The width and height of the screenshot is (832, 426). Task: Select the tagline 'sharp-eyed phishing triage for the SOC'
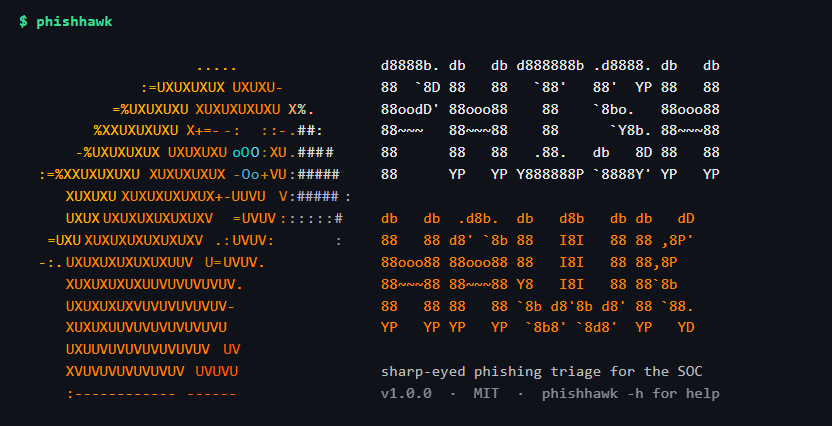pyautogui.click(x=542, y=372)
